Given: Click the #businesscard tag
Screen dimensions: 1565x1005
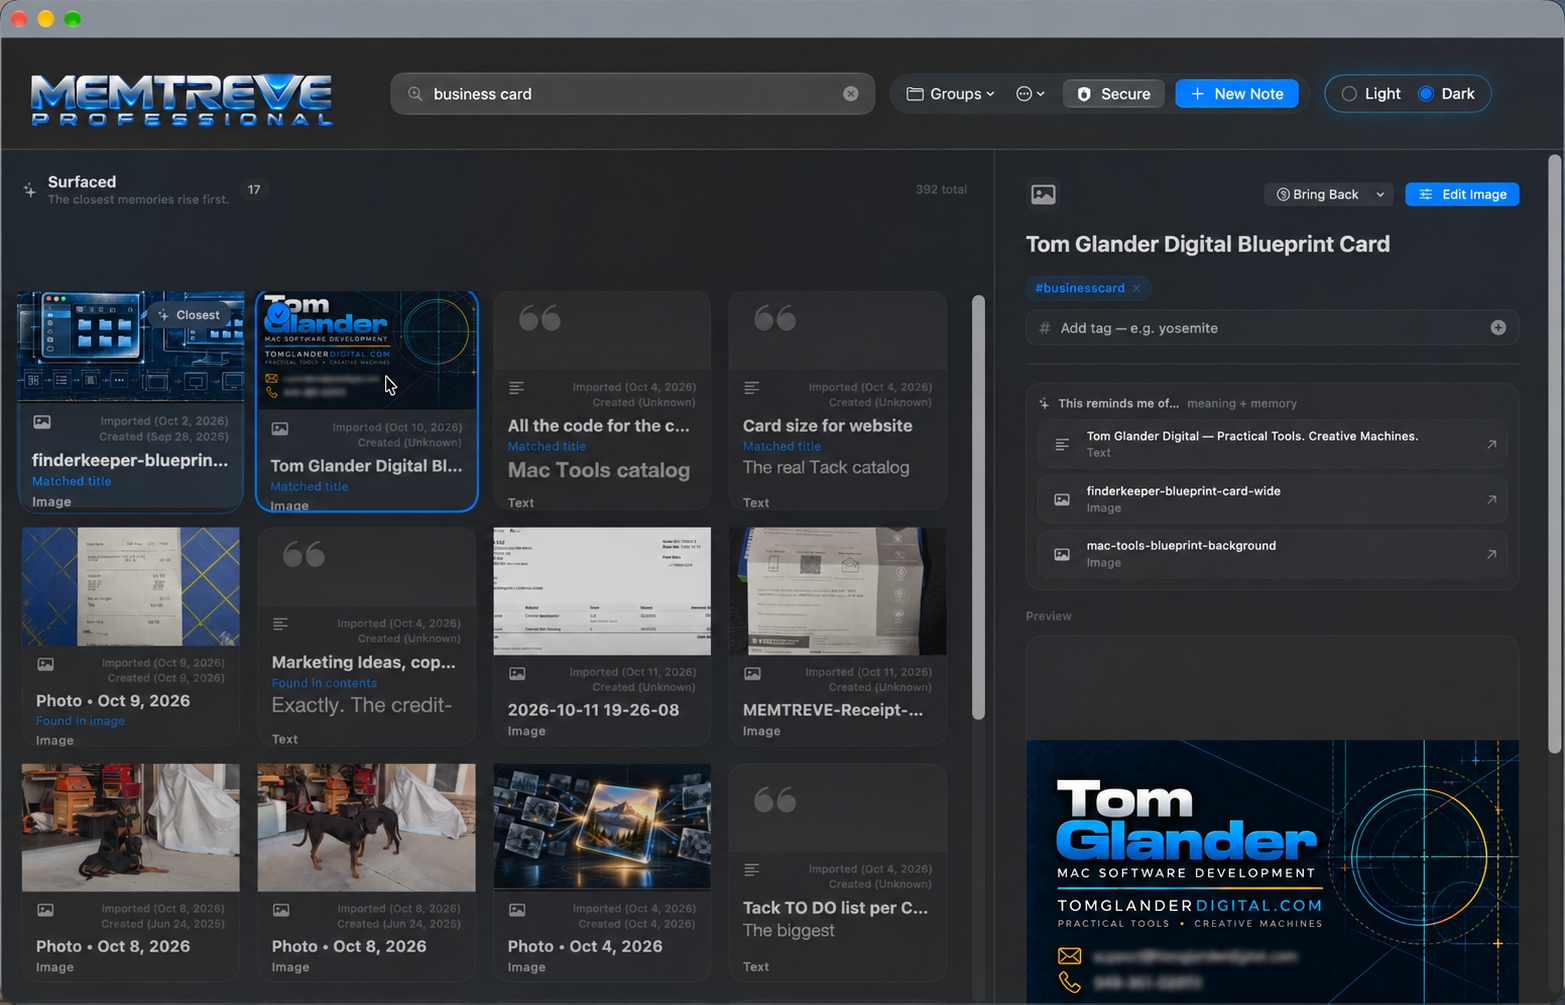Looking at the screenshot, I should coord(1079,288).
